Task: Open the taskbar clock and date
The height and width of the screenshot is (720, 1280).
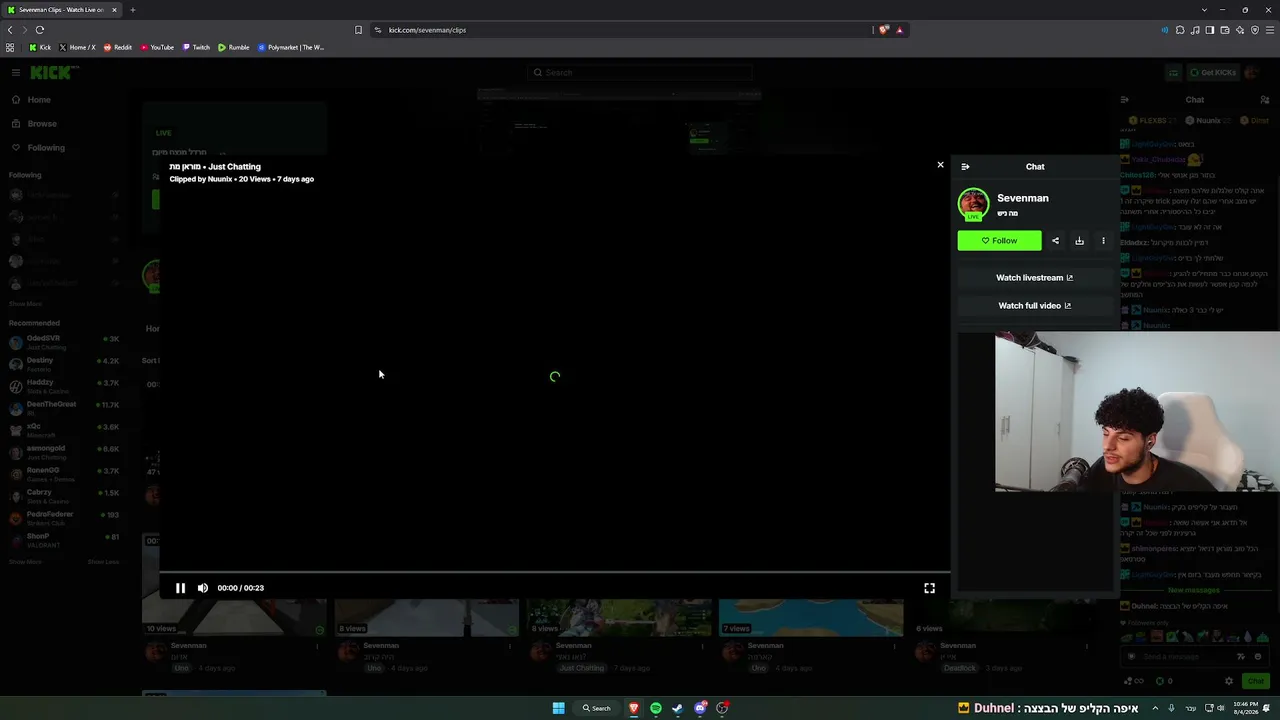Action: pyautogui.click(x=1245, y=708)
